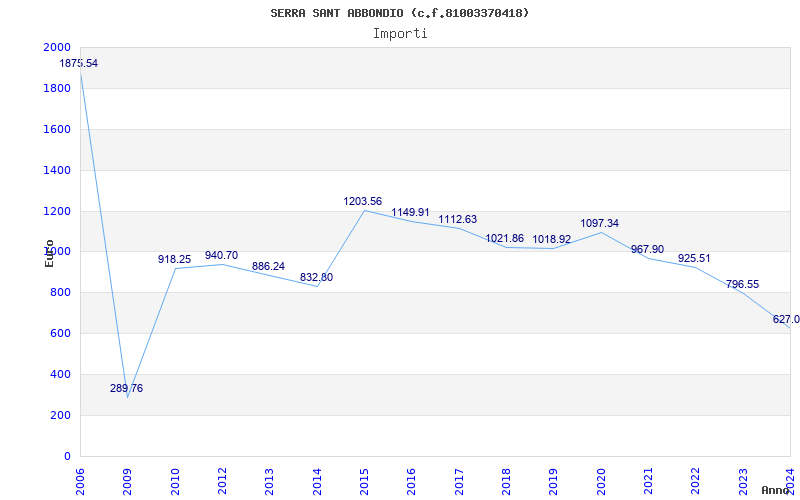Click the 2016 x-axis year label
800x500 pixels.
pyautogui.click(x=412, y=481)
